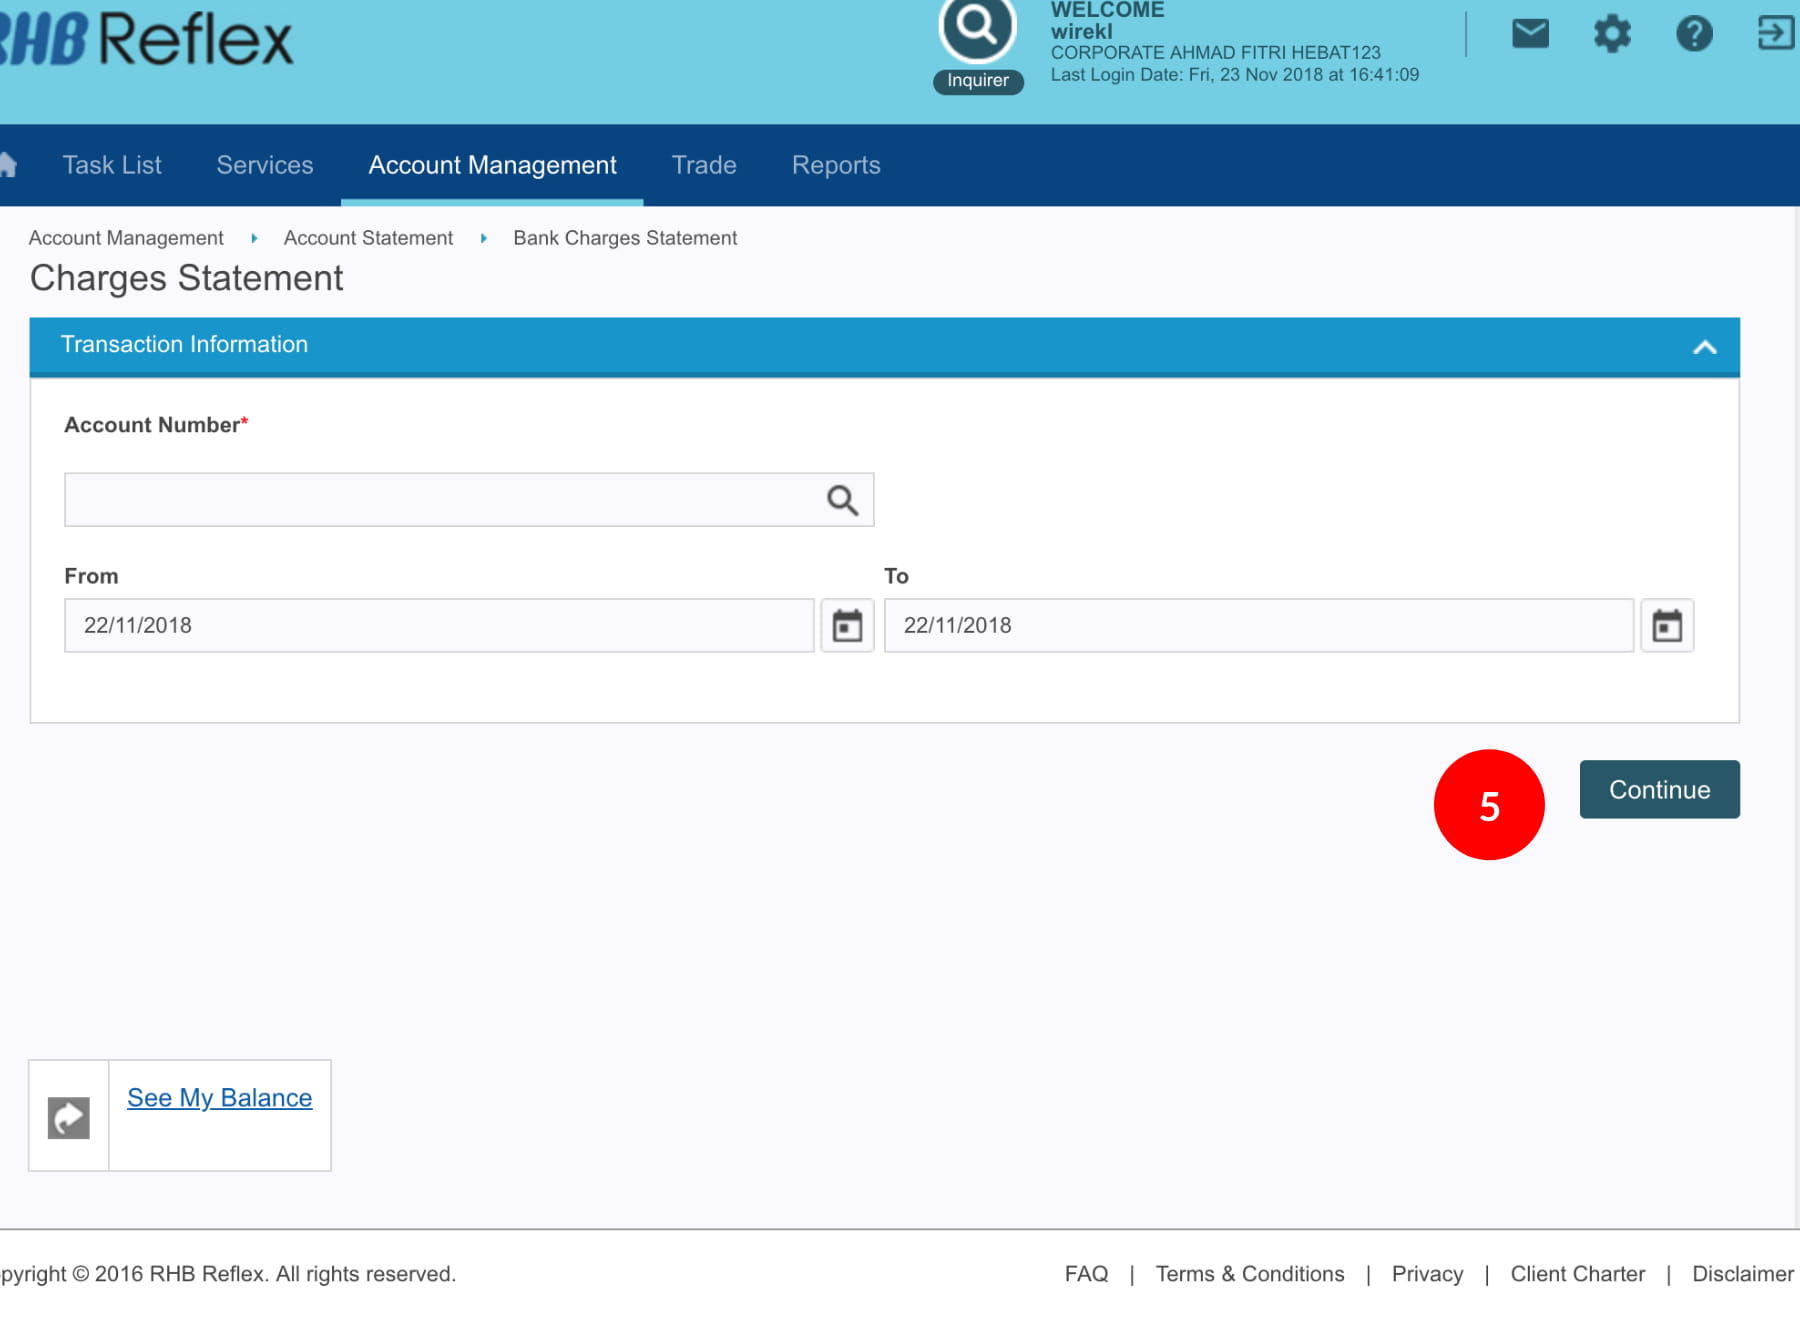This screenshot has height=1320, width=1800.
Task: Log out using the exit icon
Action: tap(1775, 32)
